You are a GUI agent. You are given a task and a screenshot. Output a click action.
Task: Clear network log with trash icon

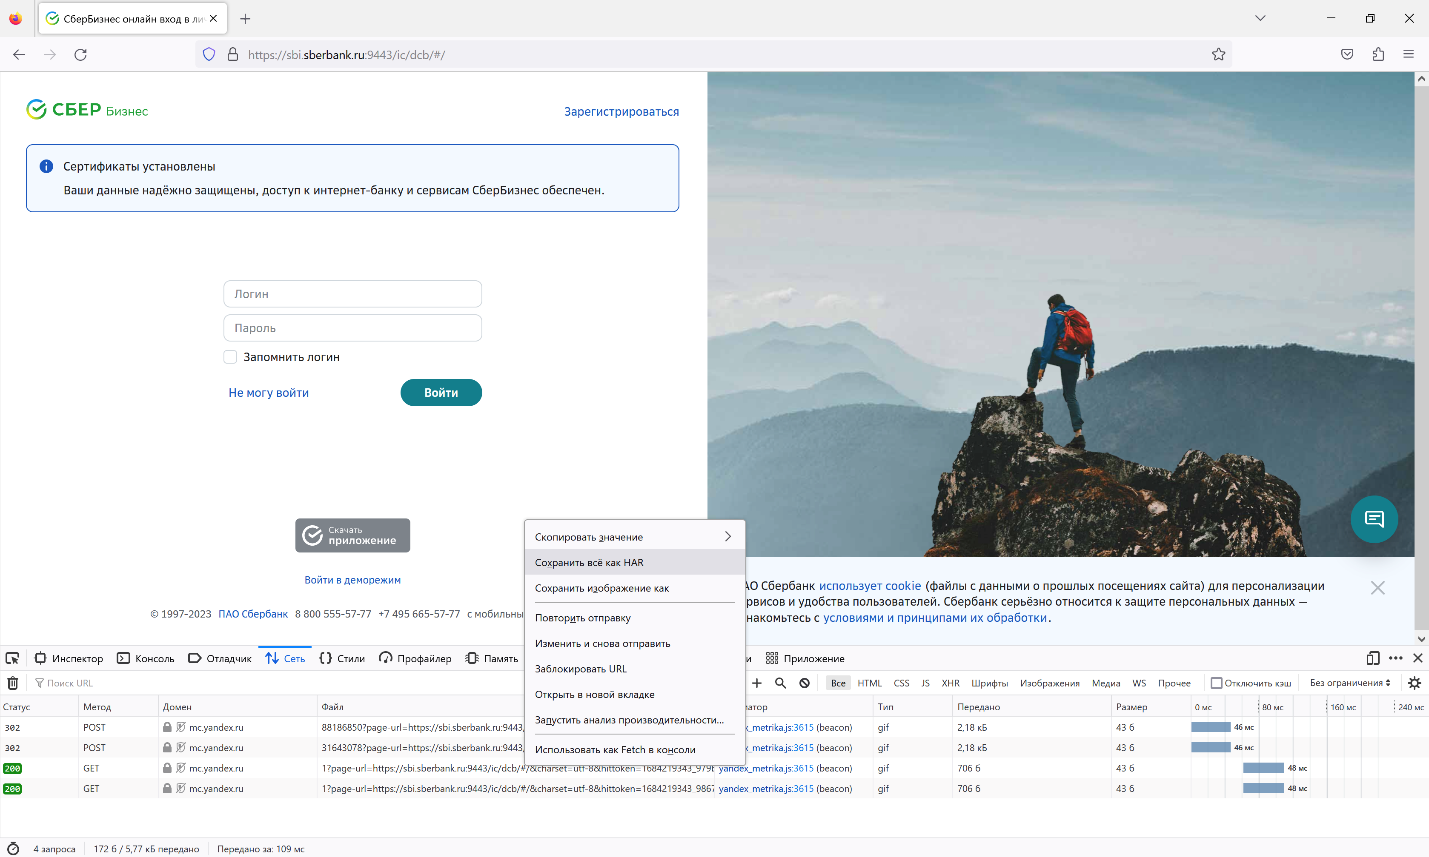pos(13,683)
